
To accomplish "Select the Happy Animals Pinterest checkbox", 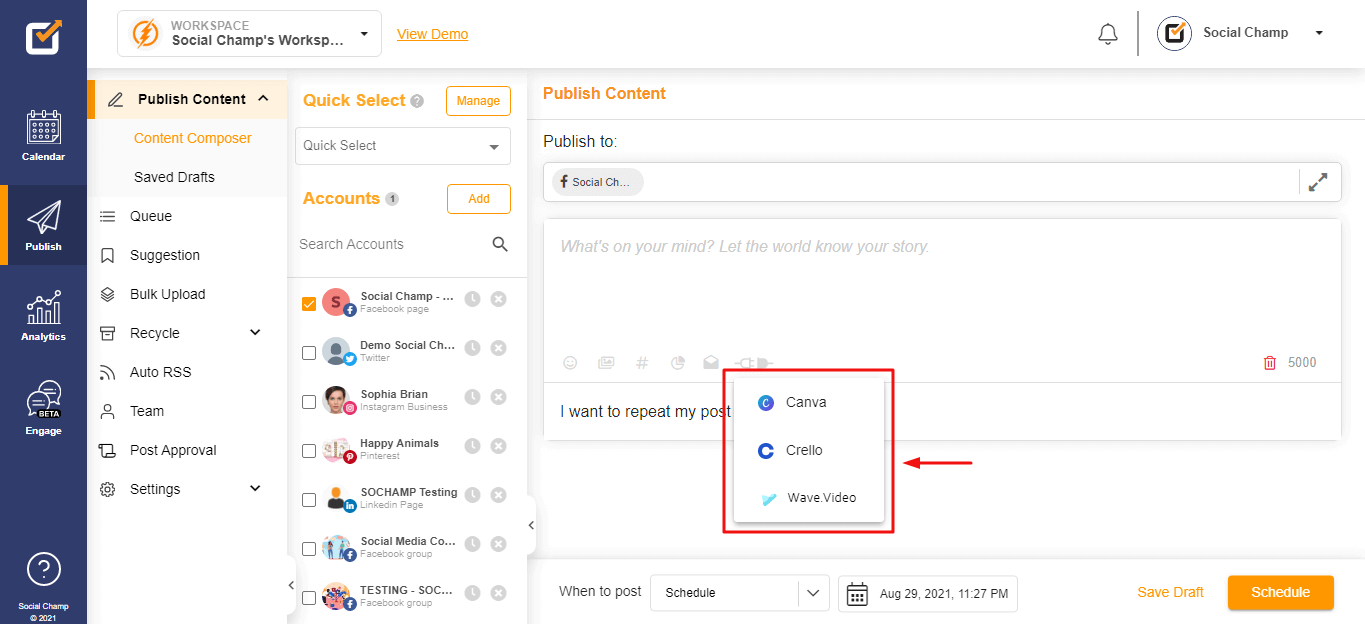I will [x=309, y=451].
